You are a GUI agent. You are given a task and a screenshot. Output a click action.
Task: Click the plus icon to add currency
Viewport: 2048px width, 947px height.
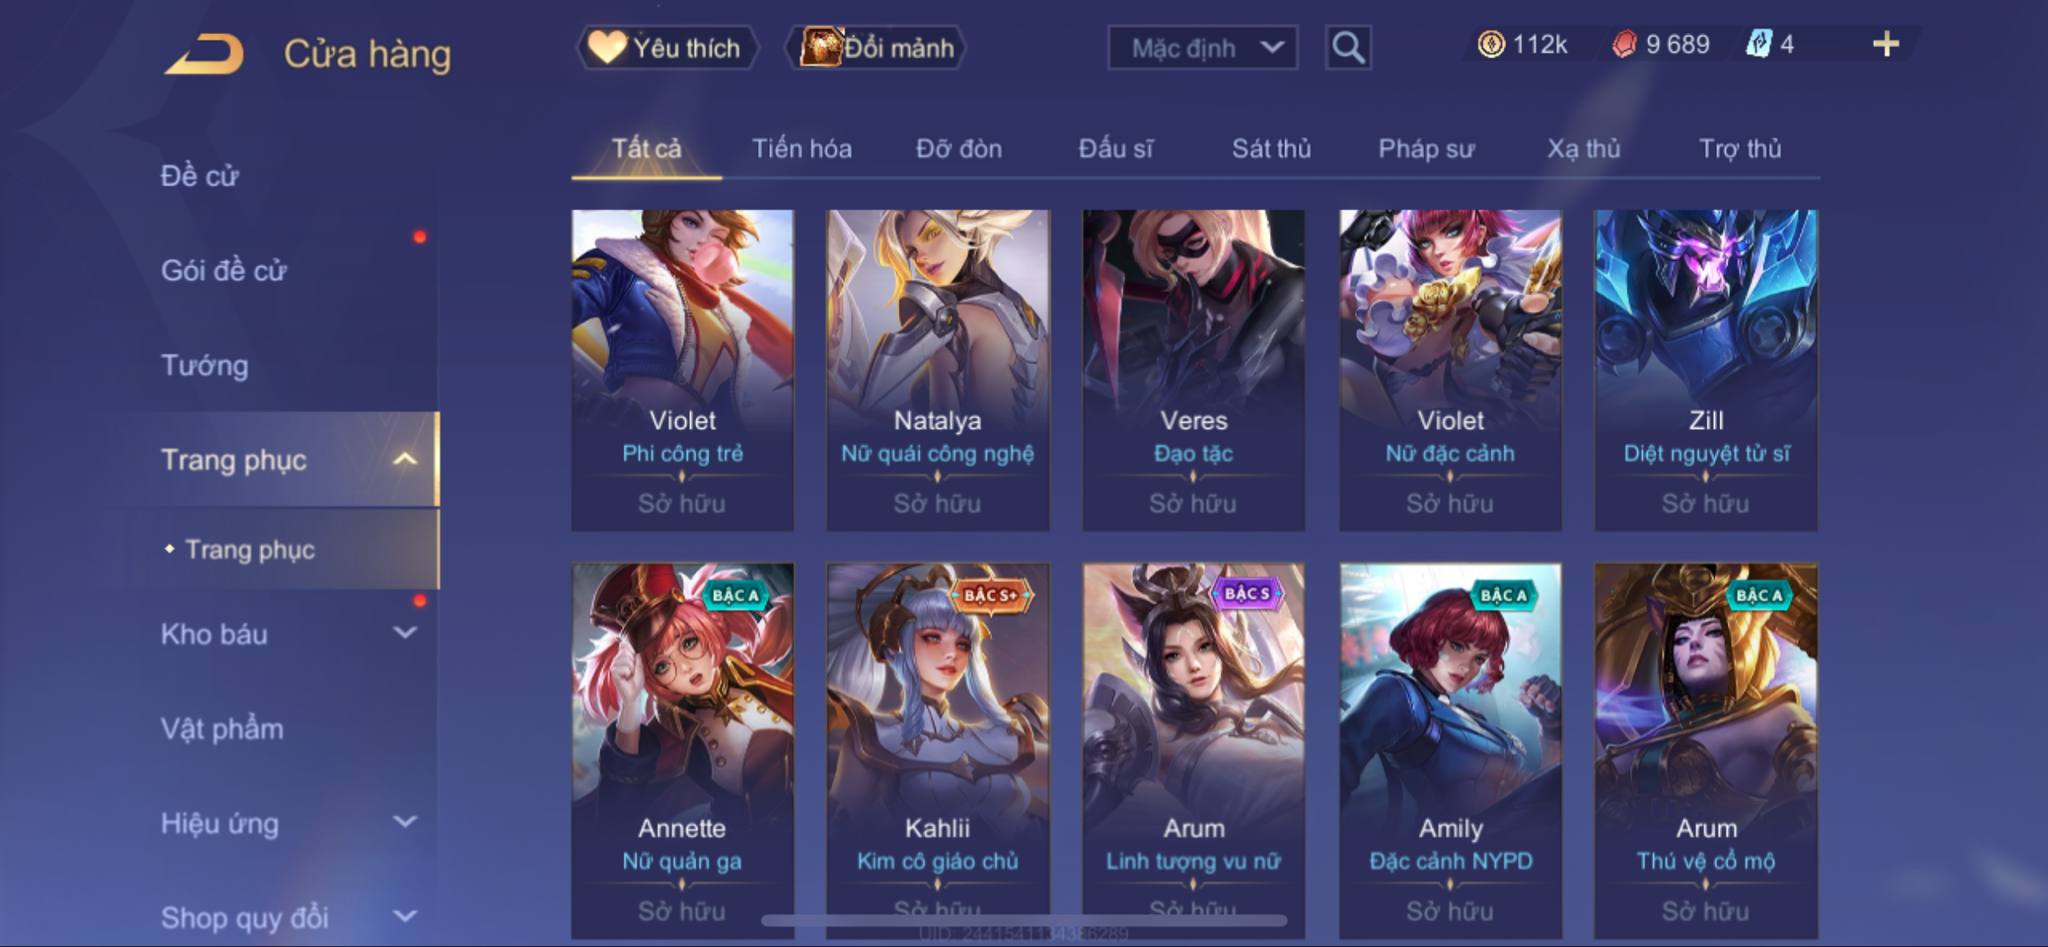pos(1886,44)
